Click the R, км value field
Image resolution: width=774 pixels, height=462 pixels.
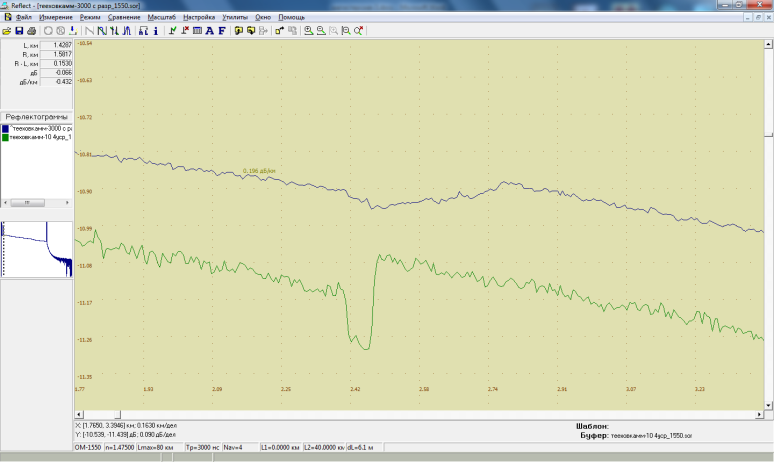click(x=56, y=54)
